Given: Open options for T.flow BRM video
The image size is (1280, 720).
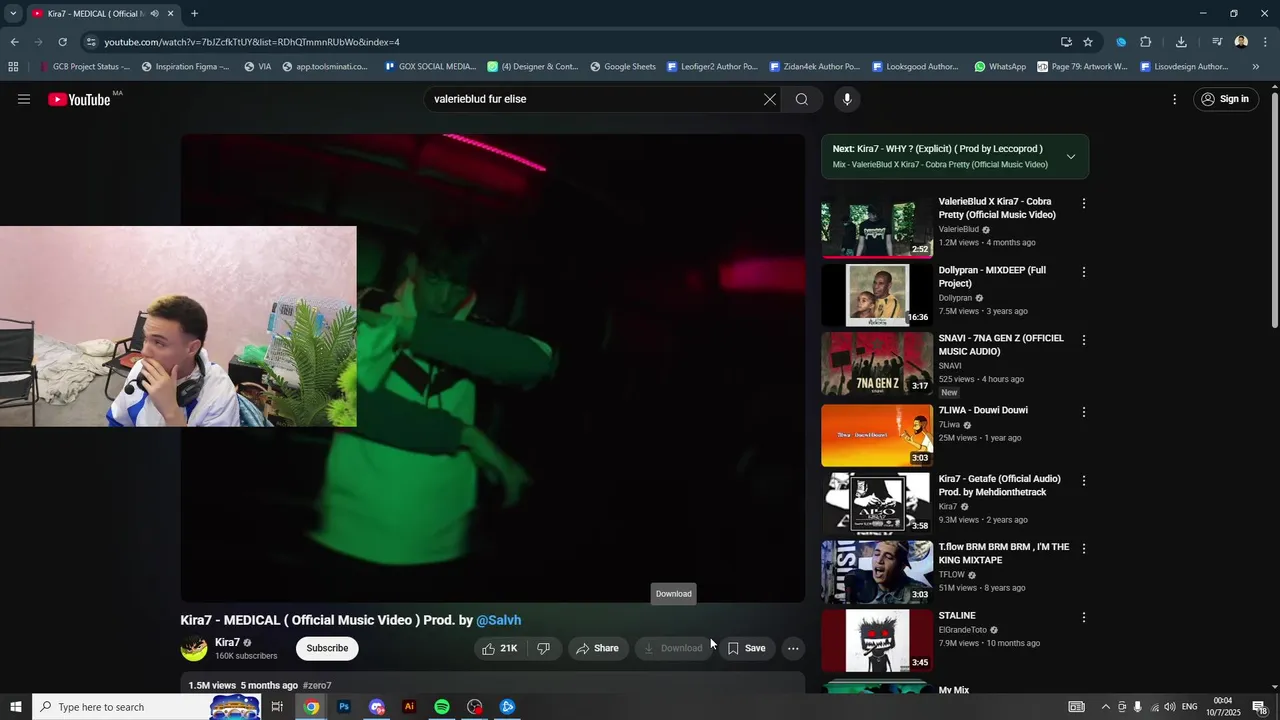Looking at the screenshot, I should coord(1083,549).
